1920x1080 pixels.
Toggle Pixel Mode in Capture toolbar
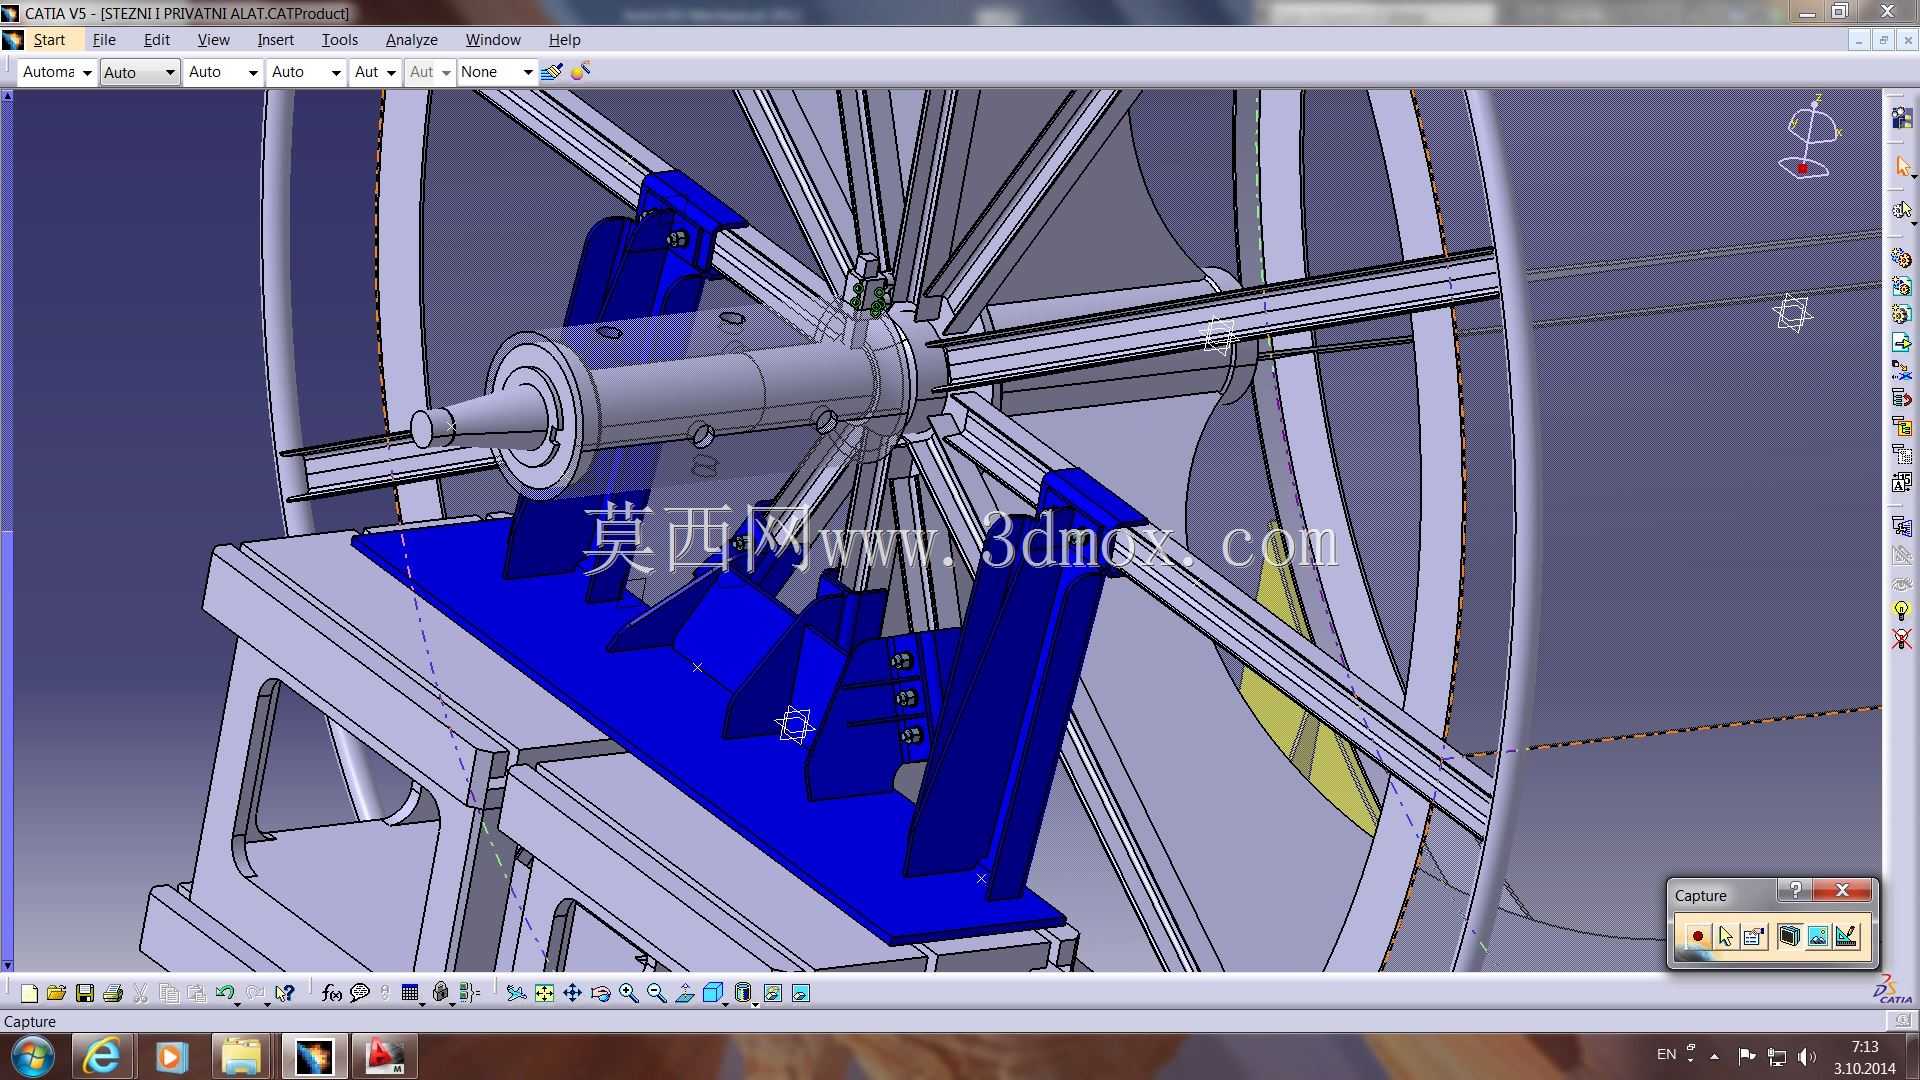(x=1818, y=937)
